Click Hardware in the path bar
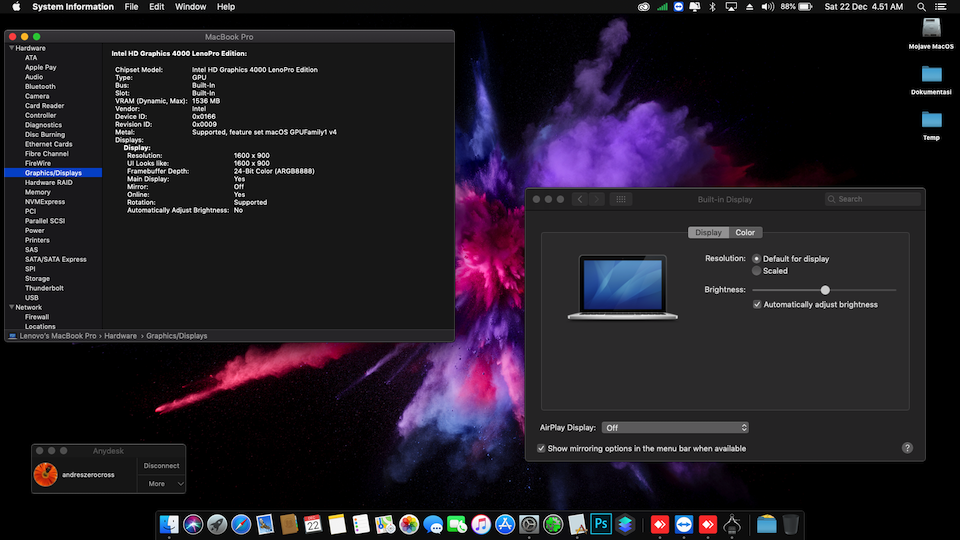This screenshot has width=960, height=540. [121, 336]
